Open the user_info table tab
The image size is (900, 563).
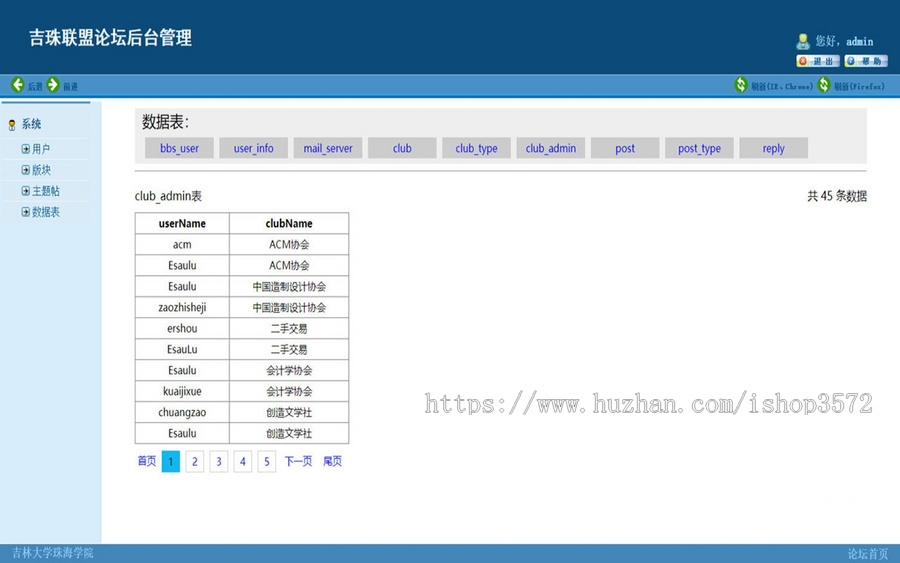point(253,148)
